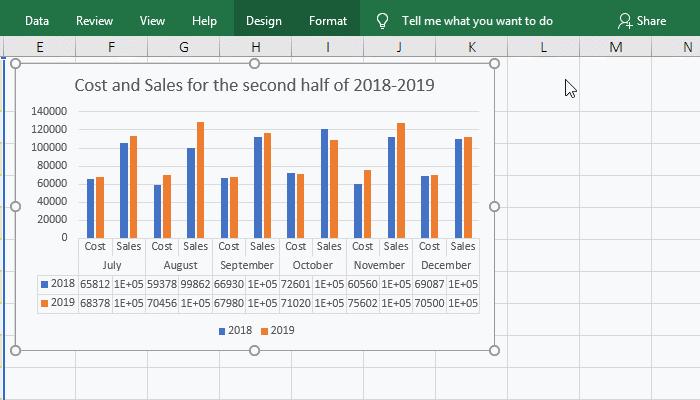Switch to the chart Design tab

pyautogui.click(x=263, y=20)
